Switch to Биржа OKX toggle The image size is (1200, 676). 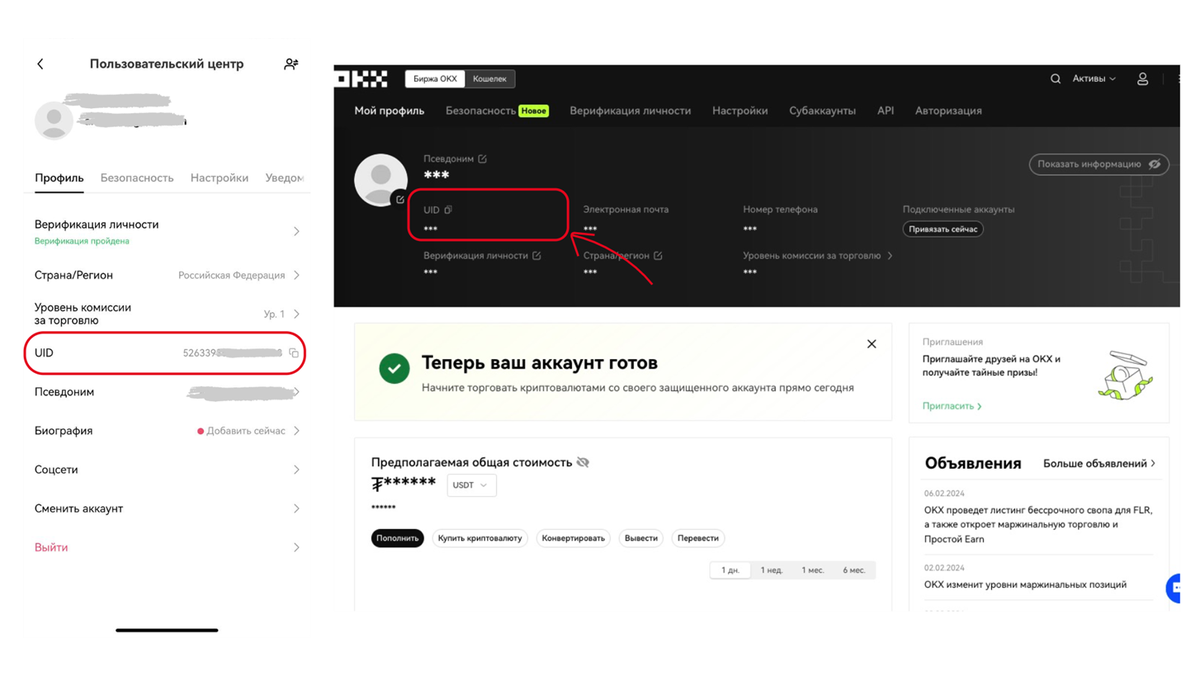(435, 79)
